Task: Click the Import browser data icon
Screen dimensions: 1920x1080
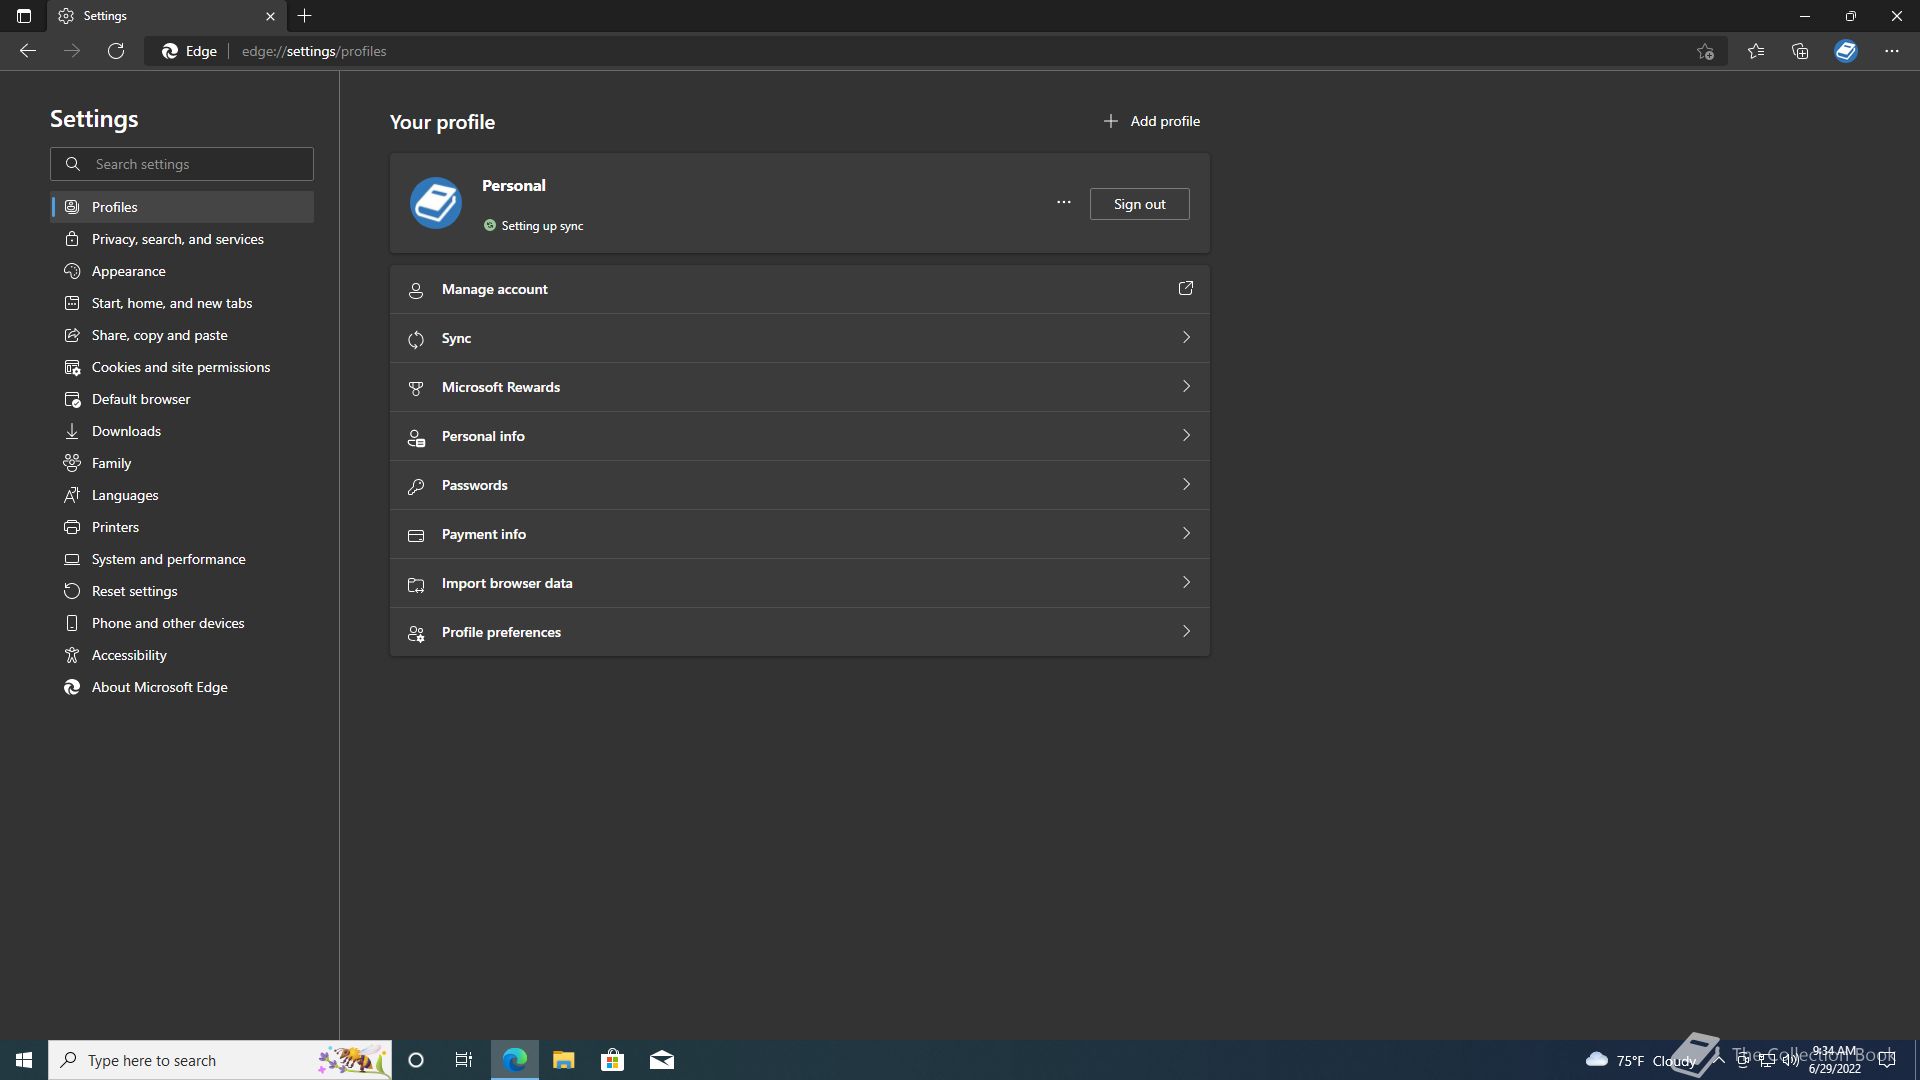Action: pos(416,585)
